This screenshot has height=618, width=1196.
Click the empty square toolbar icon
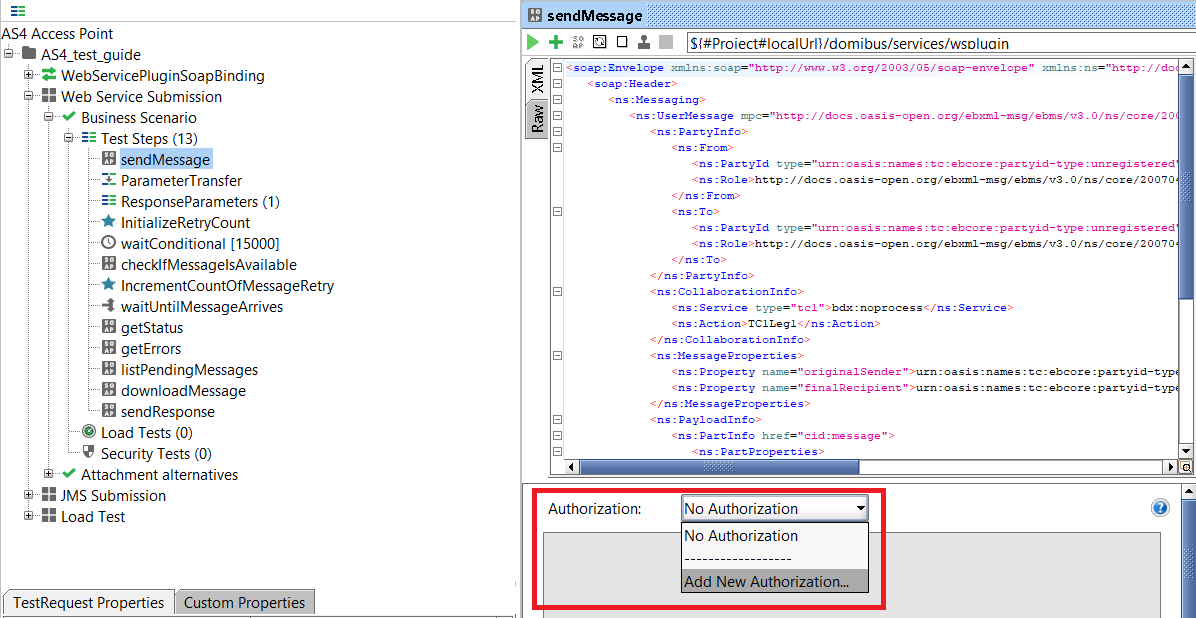pos(622,42)
